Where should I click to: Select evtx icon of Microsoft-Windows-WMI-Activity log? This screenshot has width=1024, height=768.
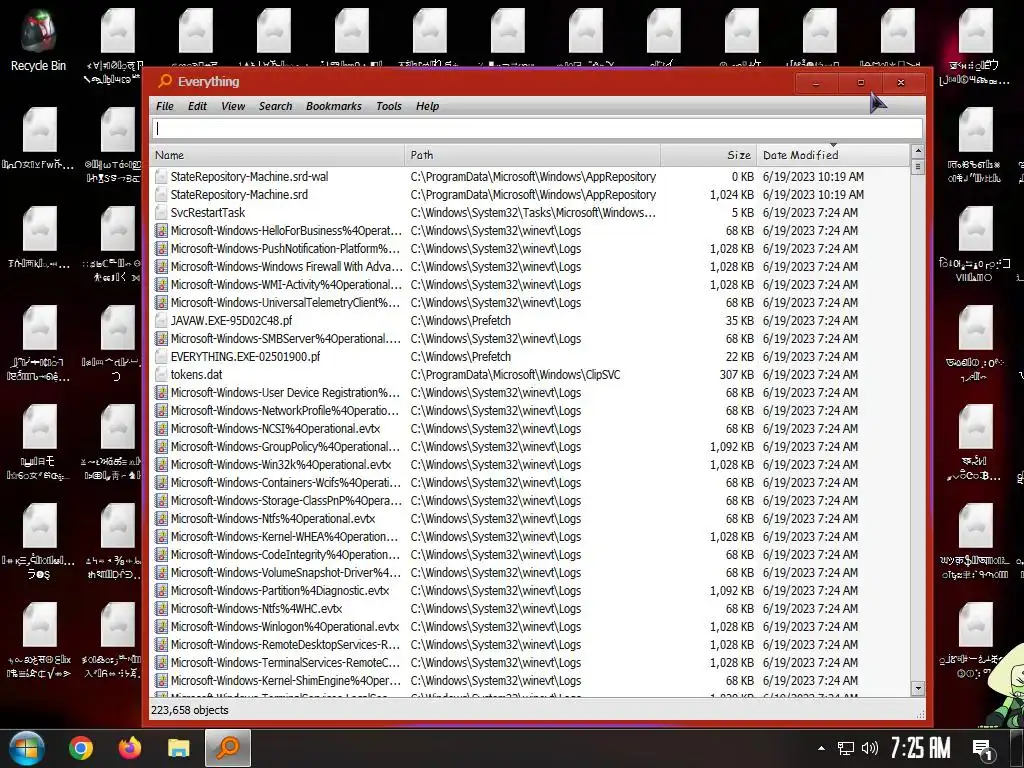click(x=161, y=285)
